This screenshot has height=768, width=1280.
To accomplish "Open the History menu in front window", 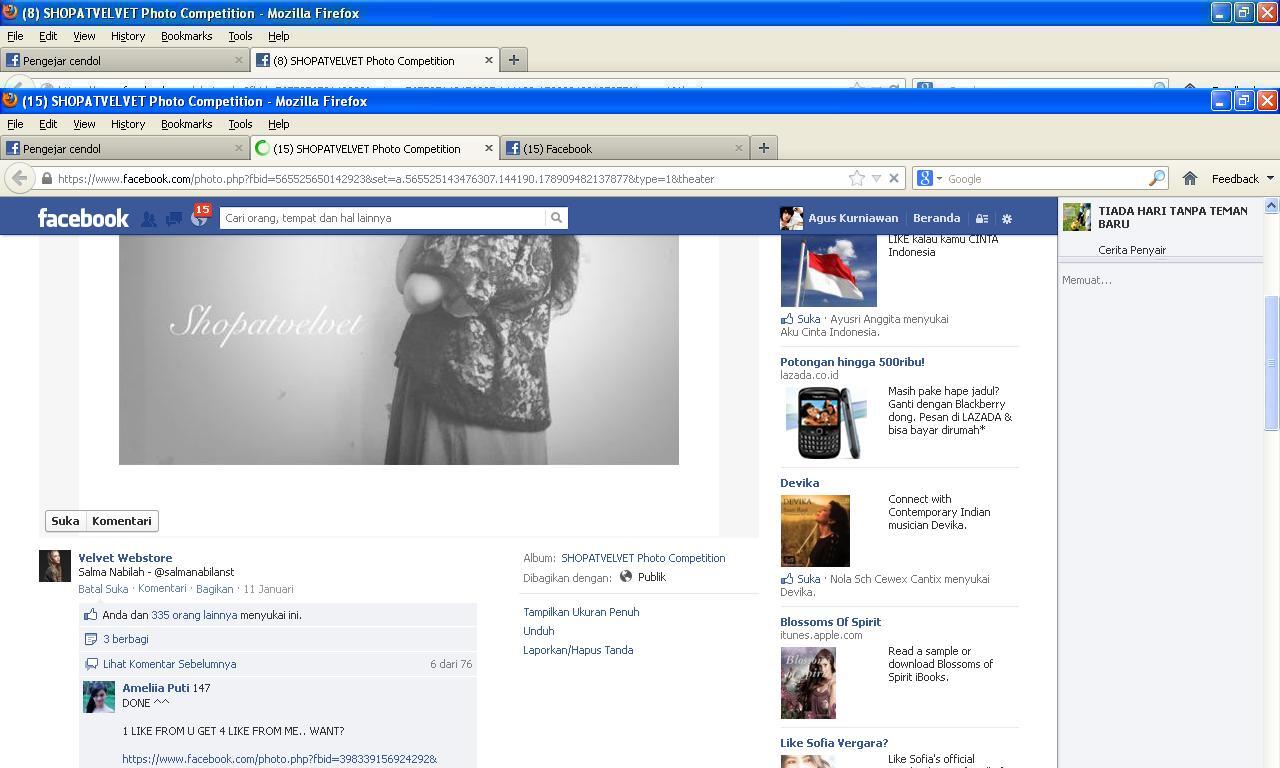I will pos(128,124).
